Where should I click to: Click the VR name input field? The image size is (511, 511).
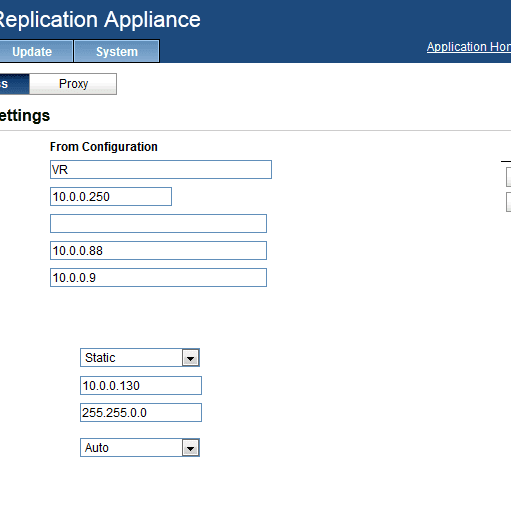(161, 169)
